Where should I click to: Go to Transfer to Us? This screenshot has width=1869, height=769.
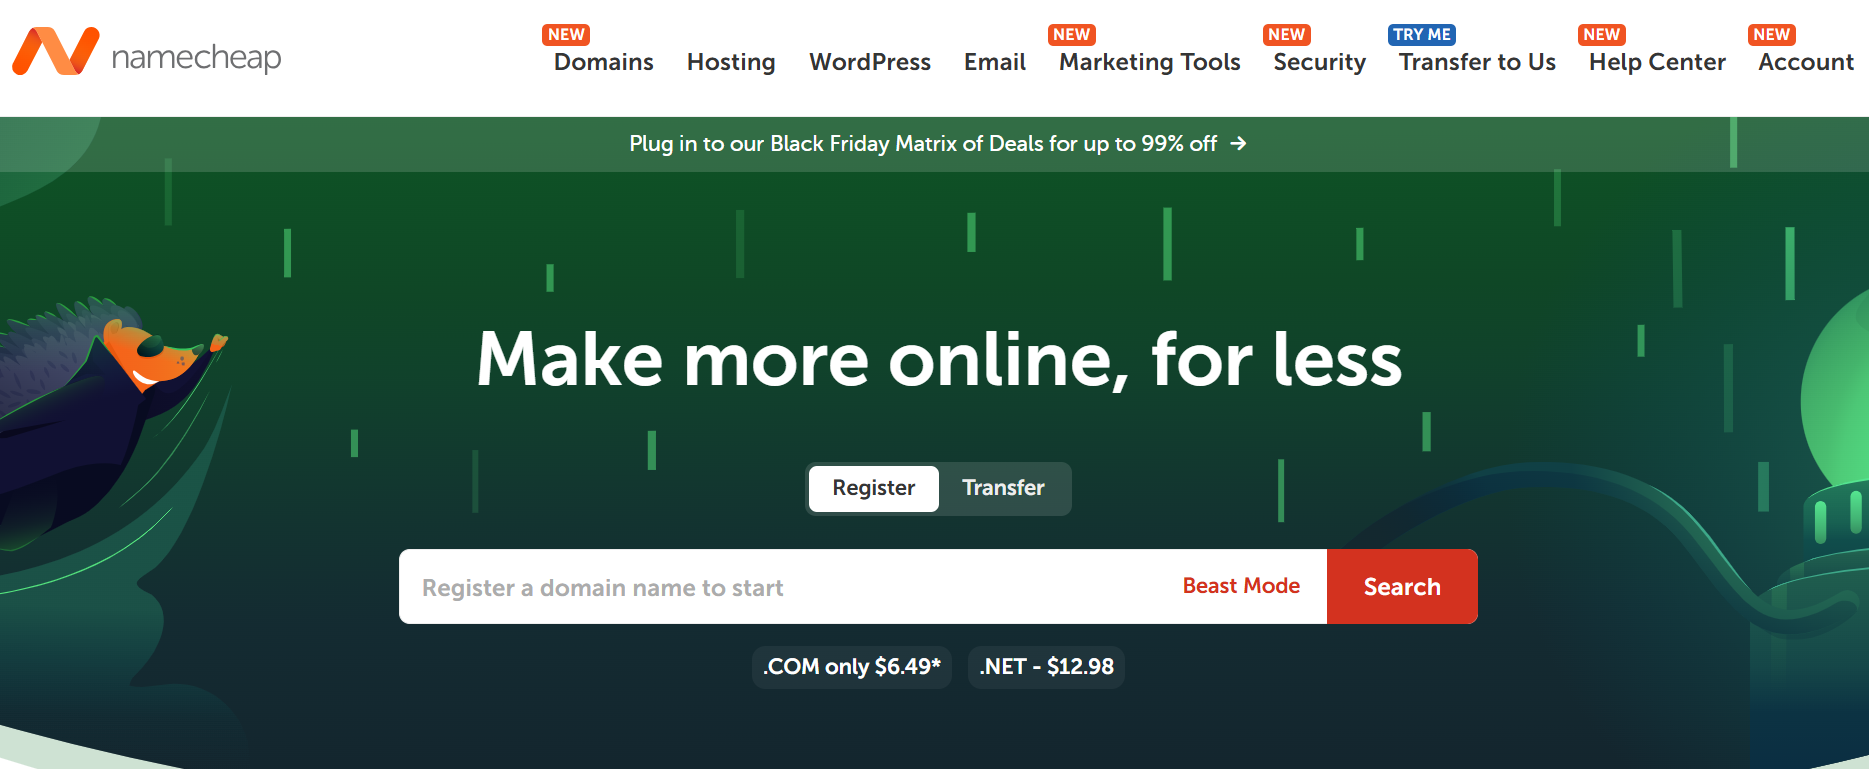1477,62
